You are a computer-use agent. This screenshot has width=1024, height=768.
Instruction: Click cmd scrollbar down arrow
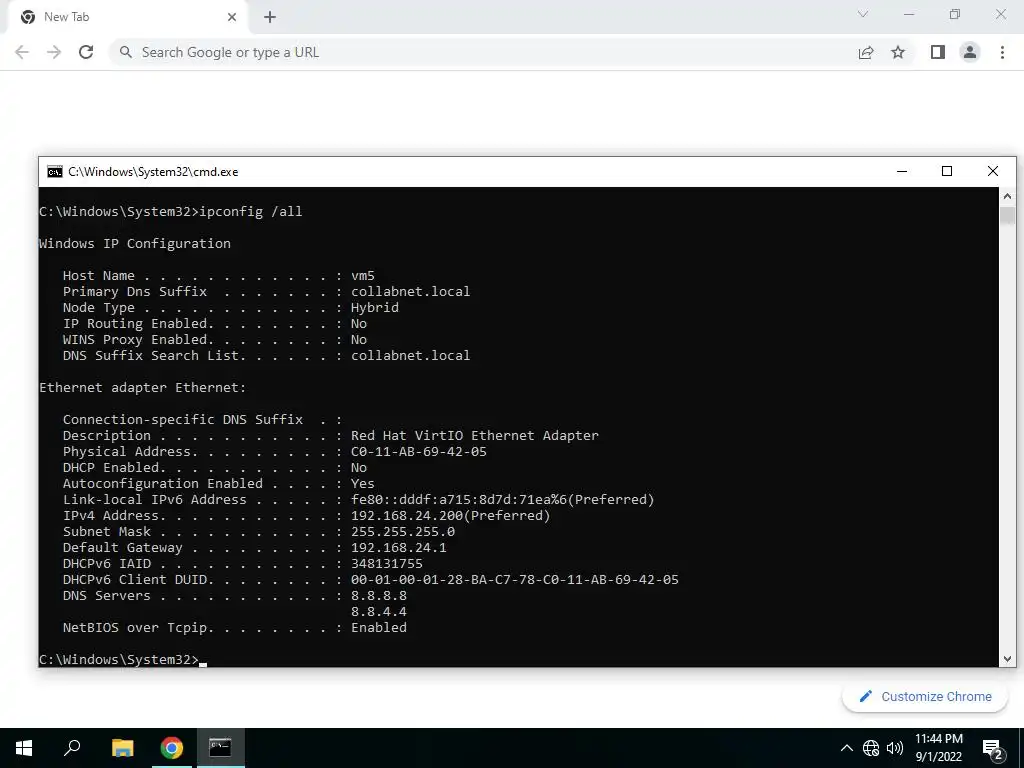(x=1007, y=659)
